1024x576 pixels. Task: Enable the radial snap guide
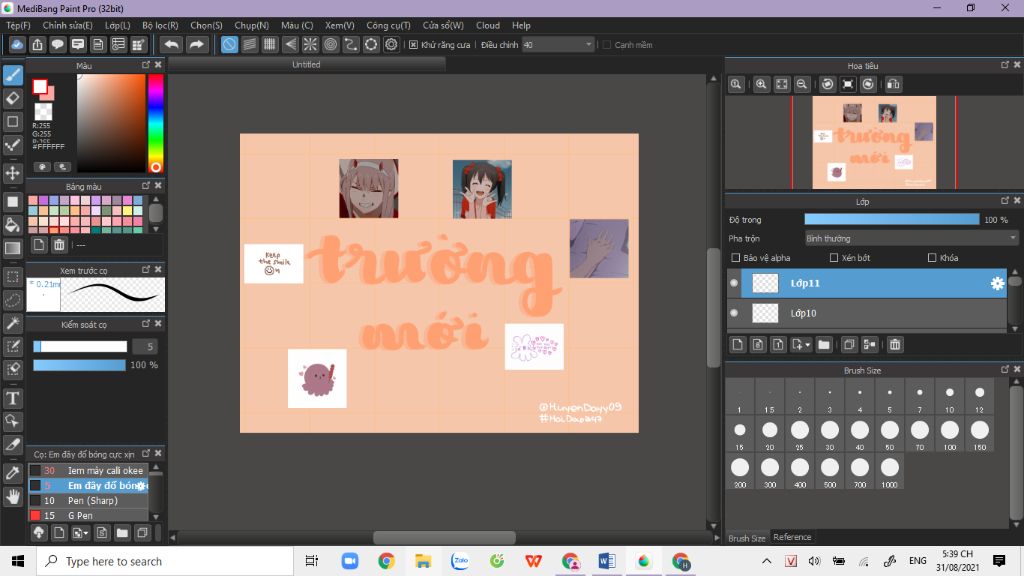[x=310, y=44]
